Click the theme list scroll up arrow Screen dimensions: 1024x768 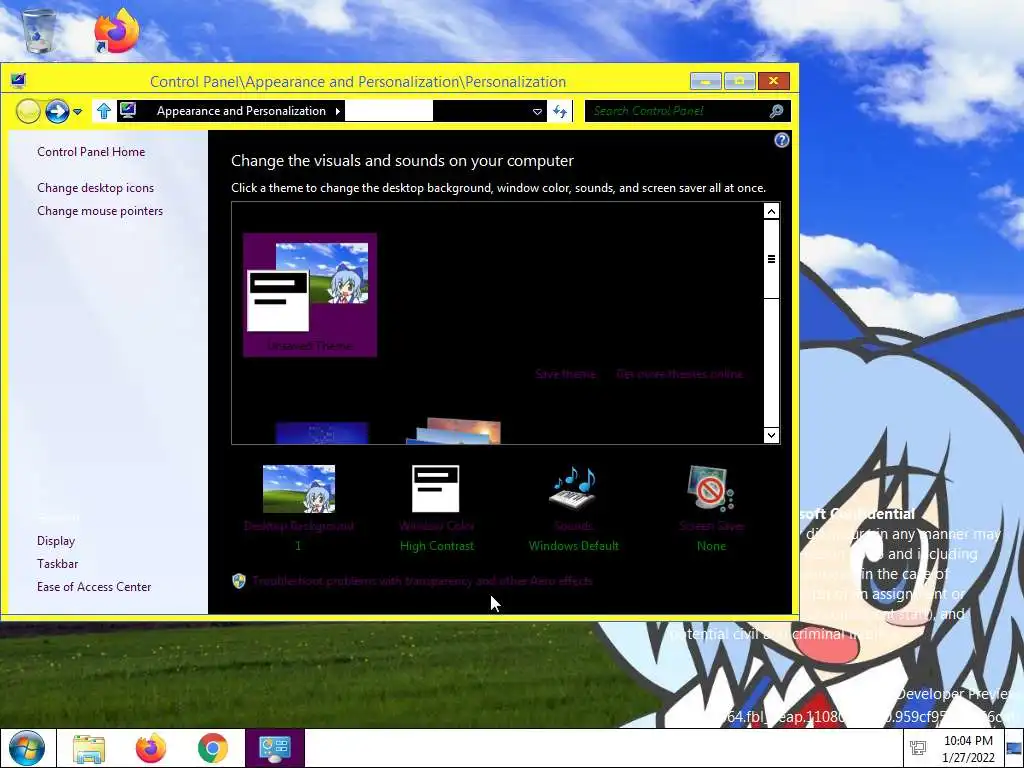point(771,211)
